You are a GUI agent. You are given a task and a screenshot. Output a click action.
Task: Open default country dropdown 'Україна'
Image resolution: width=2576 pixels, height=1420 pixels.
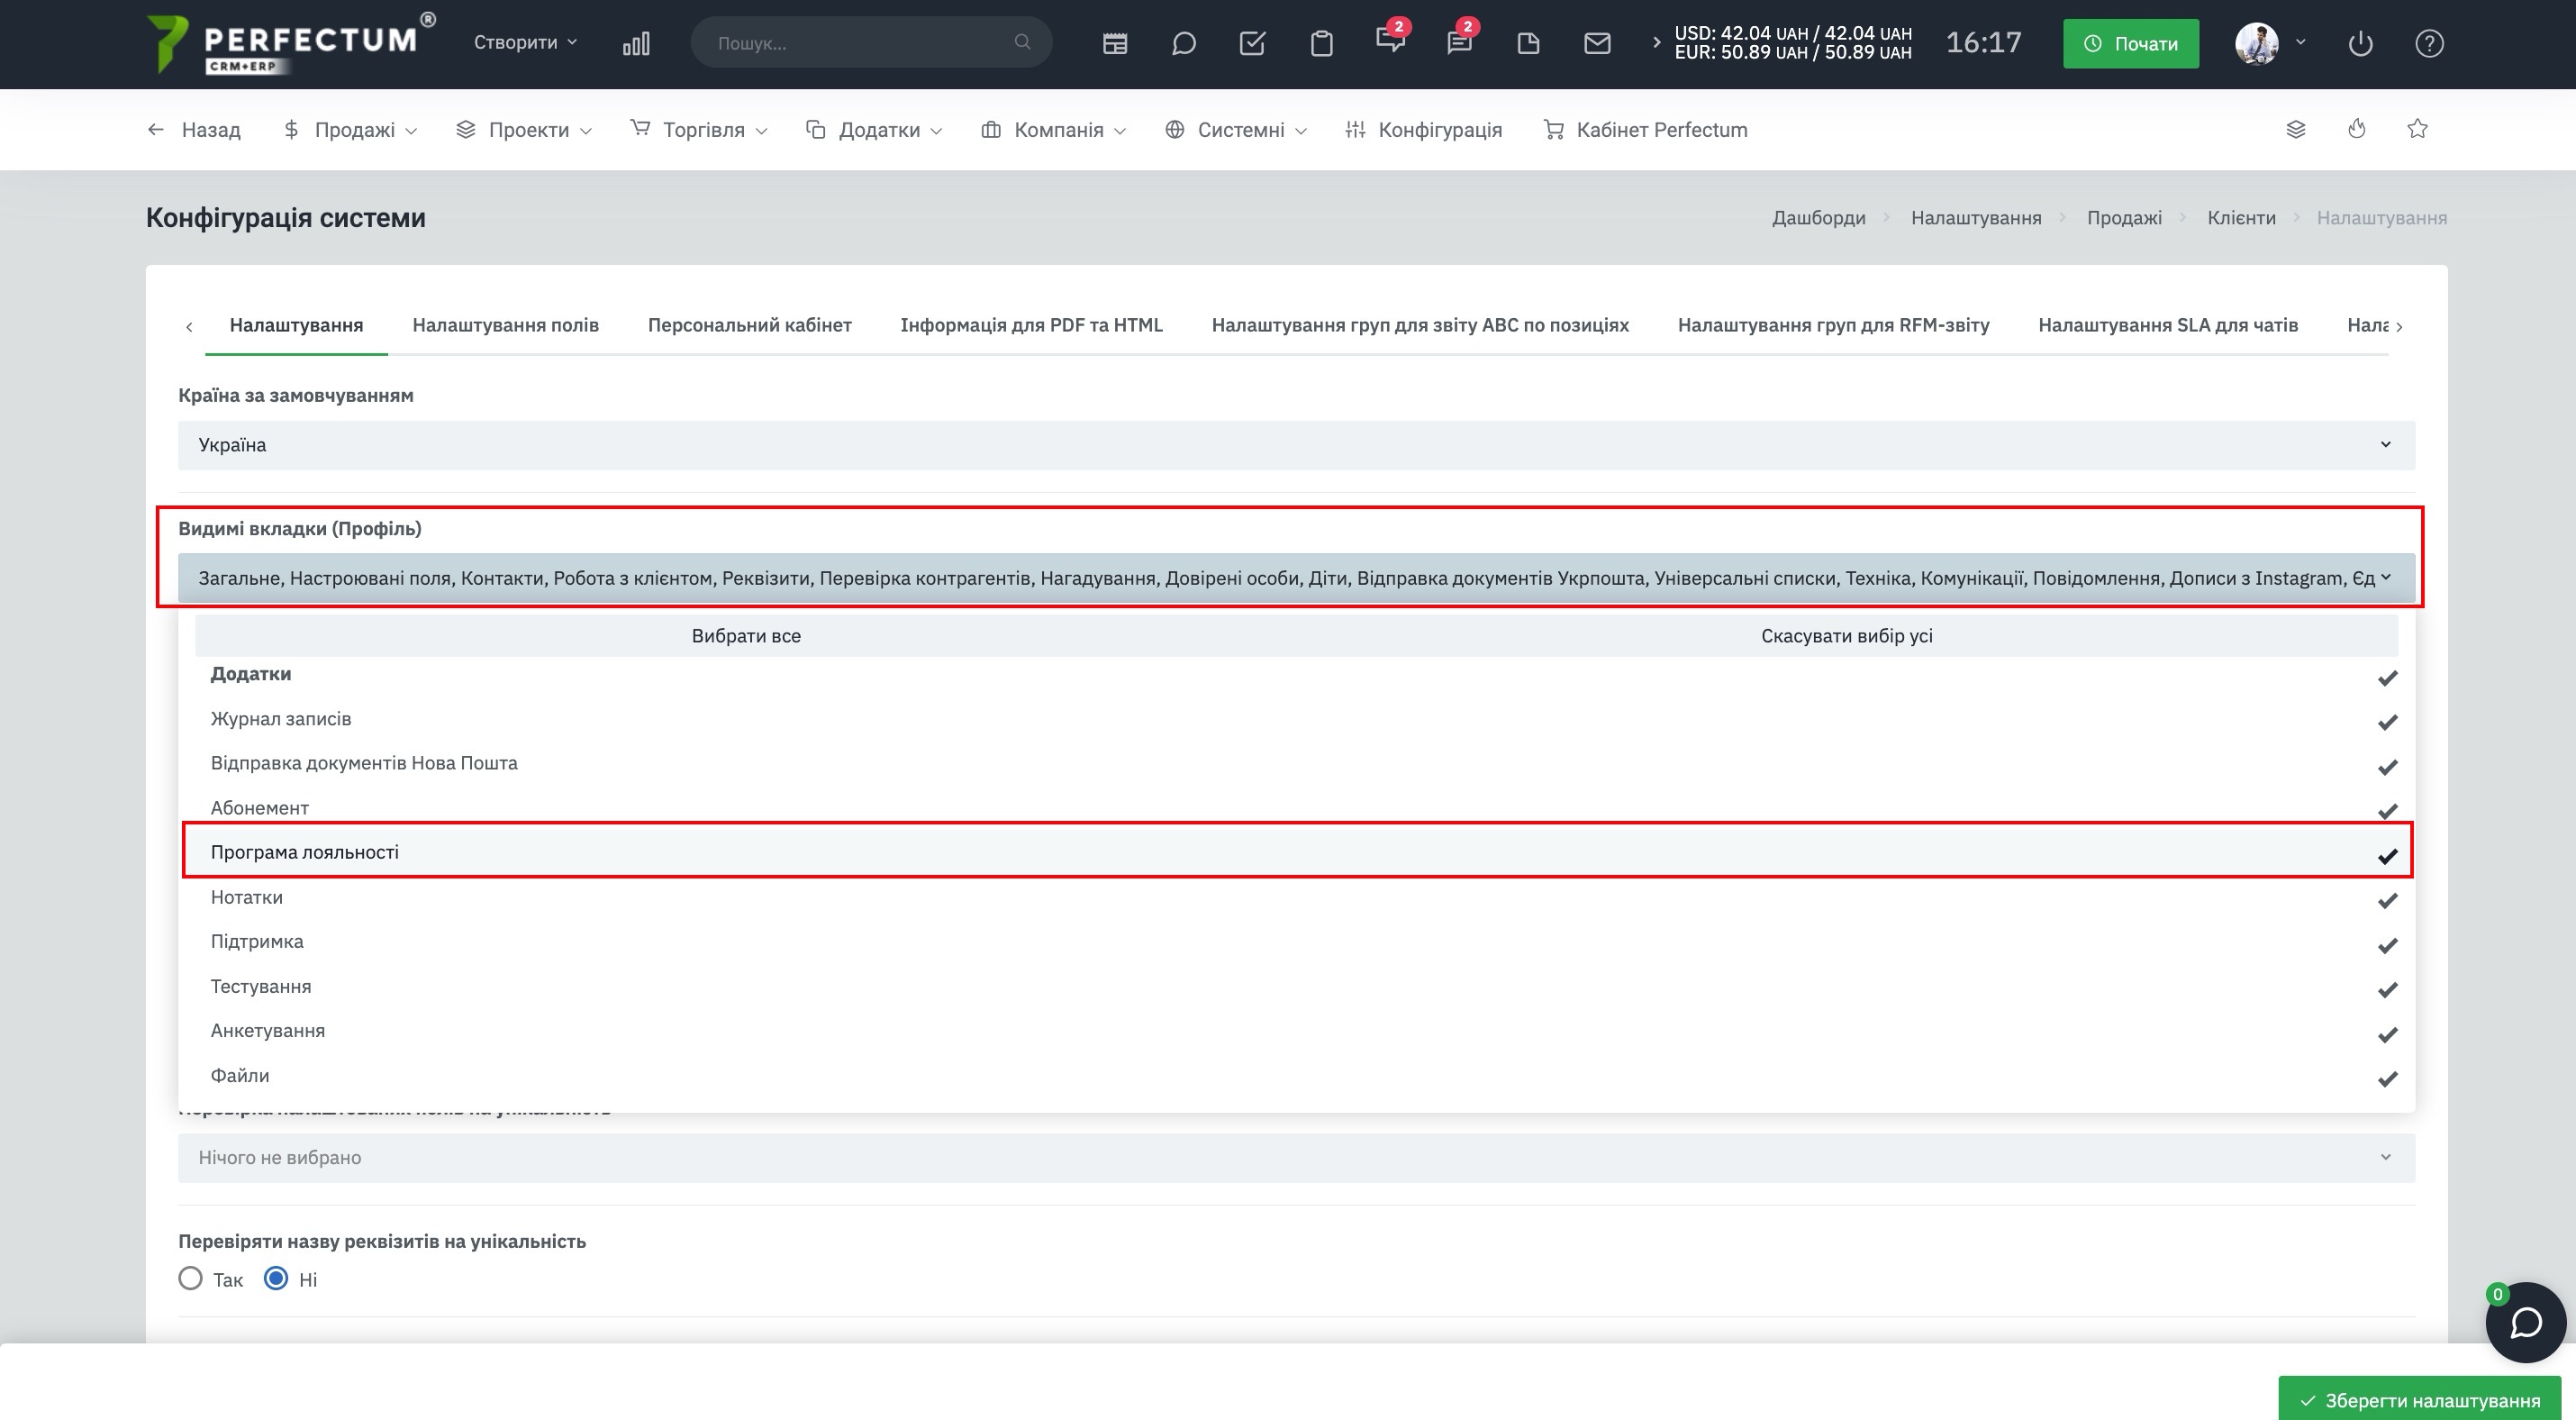coord(1296,445)
